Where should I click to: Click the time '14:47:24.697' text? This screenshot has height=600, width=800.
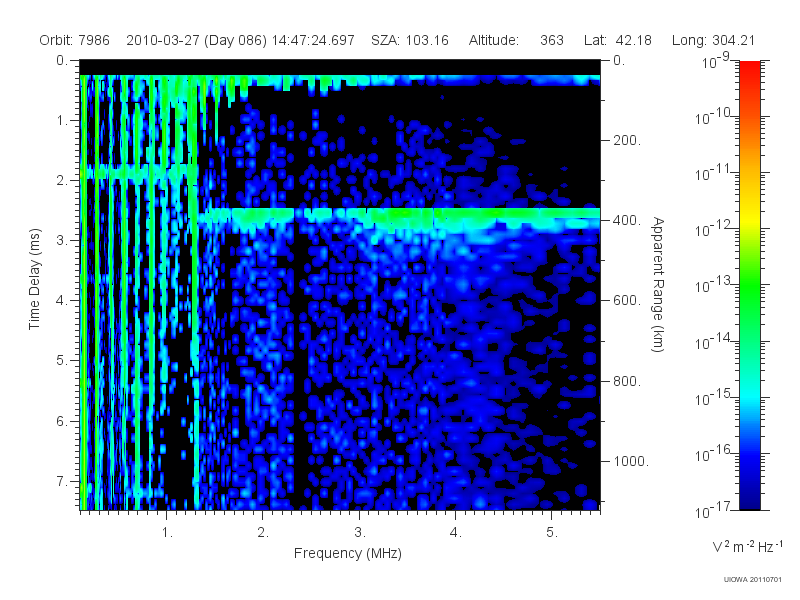click(x=313, y=40)
